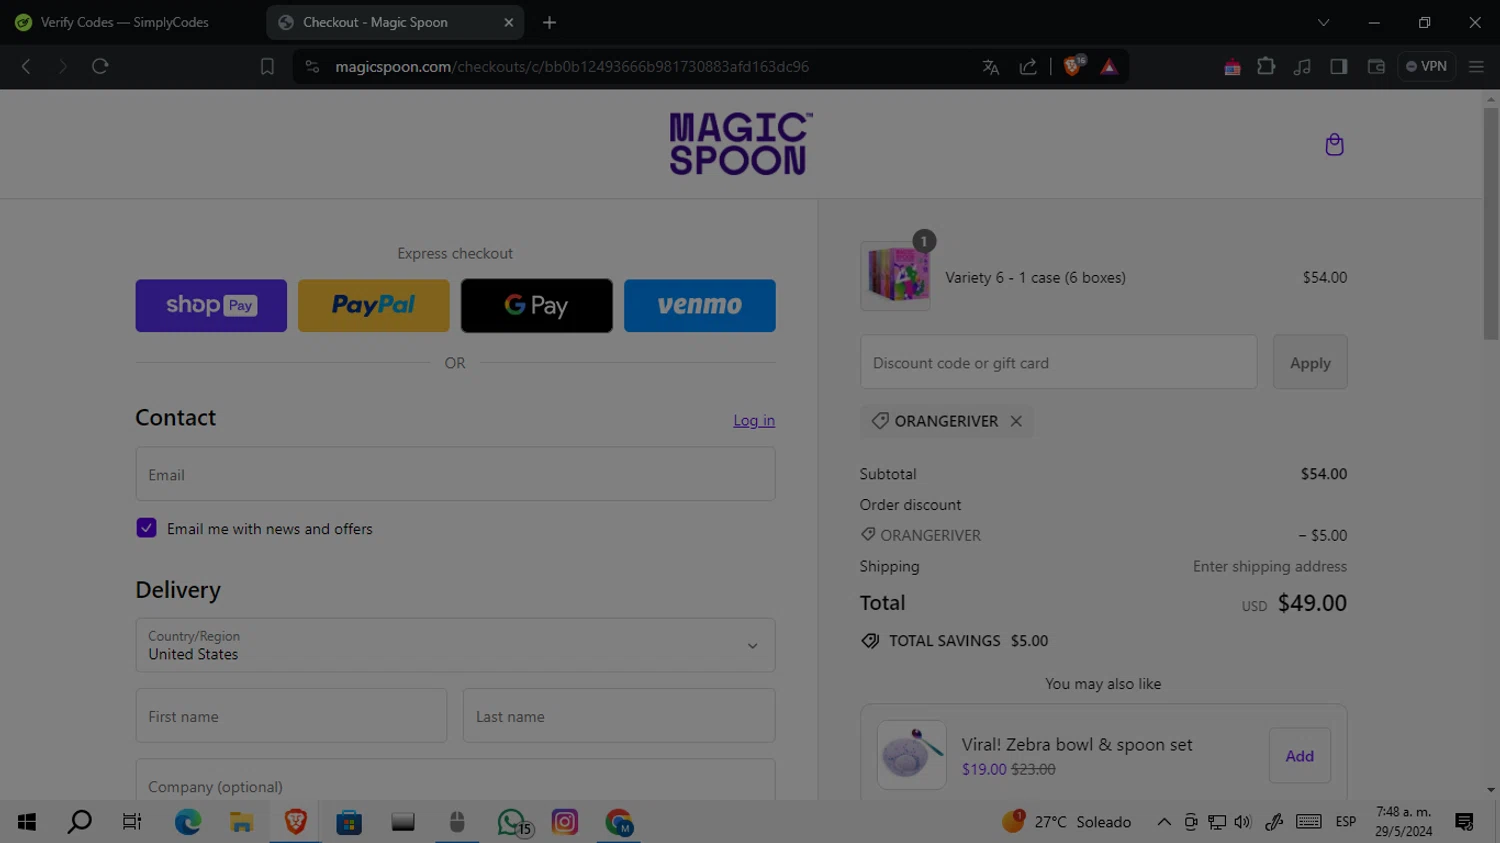Viewport: 1500px width, 843px height.
Task: Open the Brave Wallet icon
Action: click(1376, 66)
